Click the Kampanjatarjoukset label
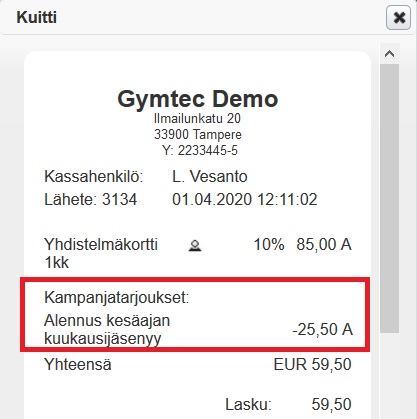The height and width of the screenshot is (419, 417). (x=117, y=297)
